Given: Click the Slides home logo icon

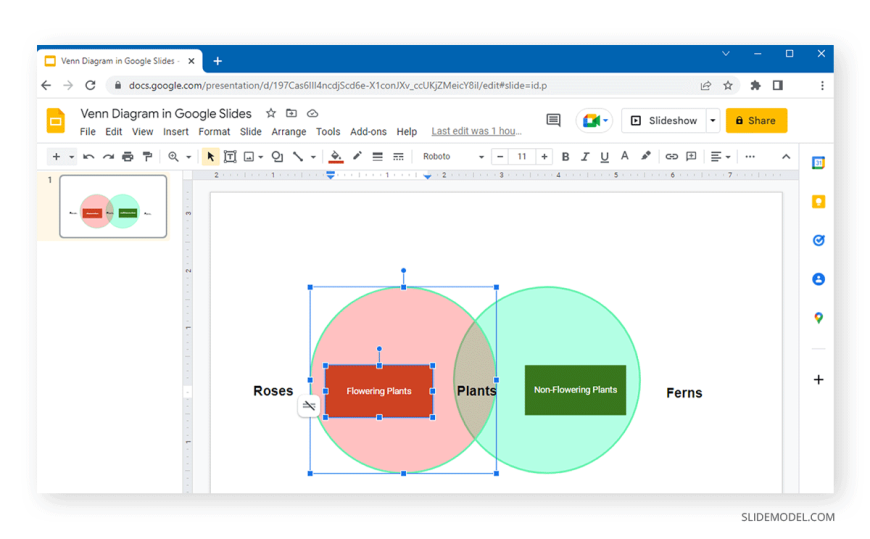Looking at the screenshot, I should (55, 120).
